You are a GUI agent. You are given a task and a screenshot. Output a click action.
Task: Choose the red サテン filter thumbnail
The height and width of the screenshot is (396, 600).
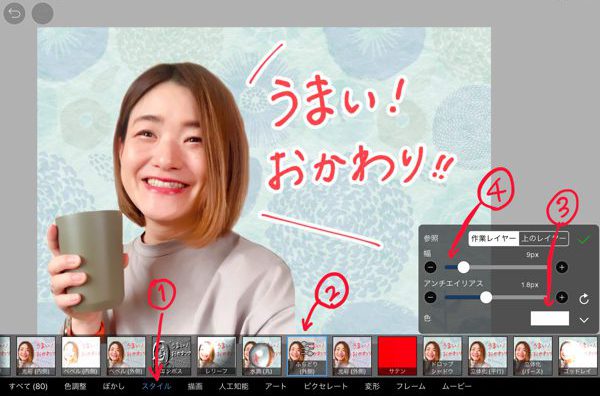(x=397, y=356)
